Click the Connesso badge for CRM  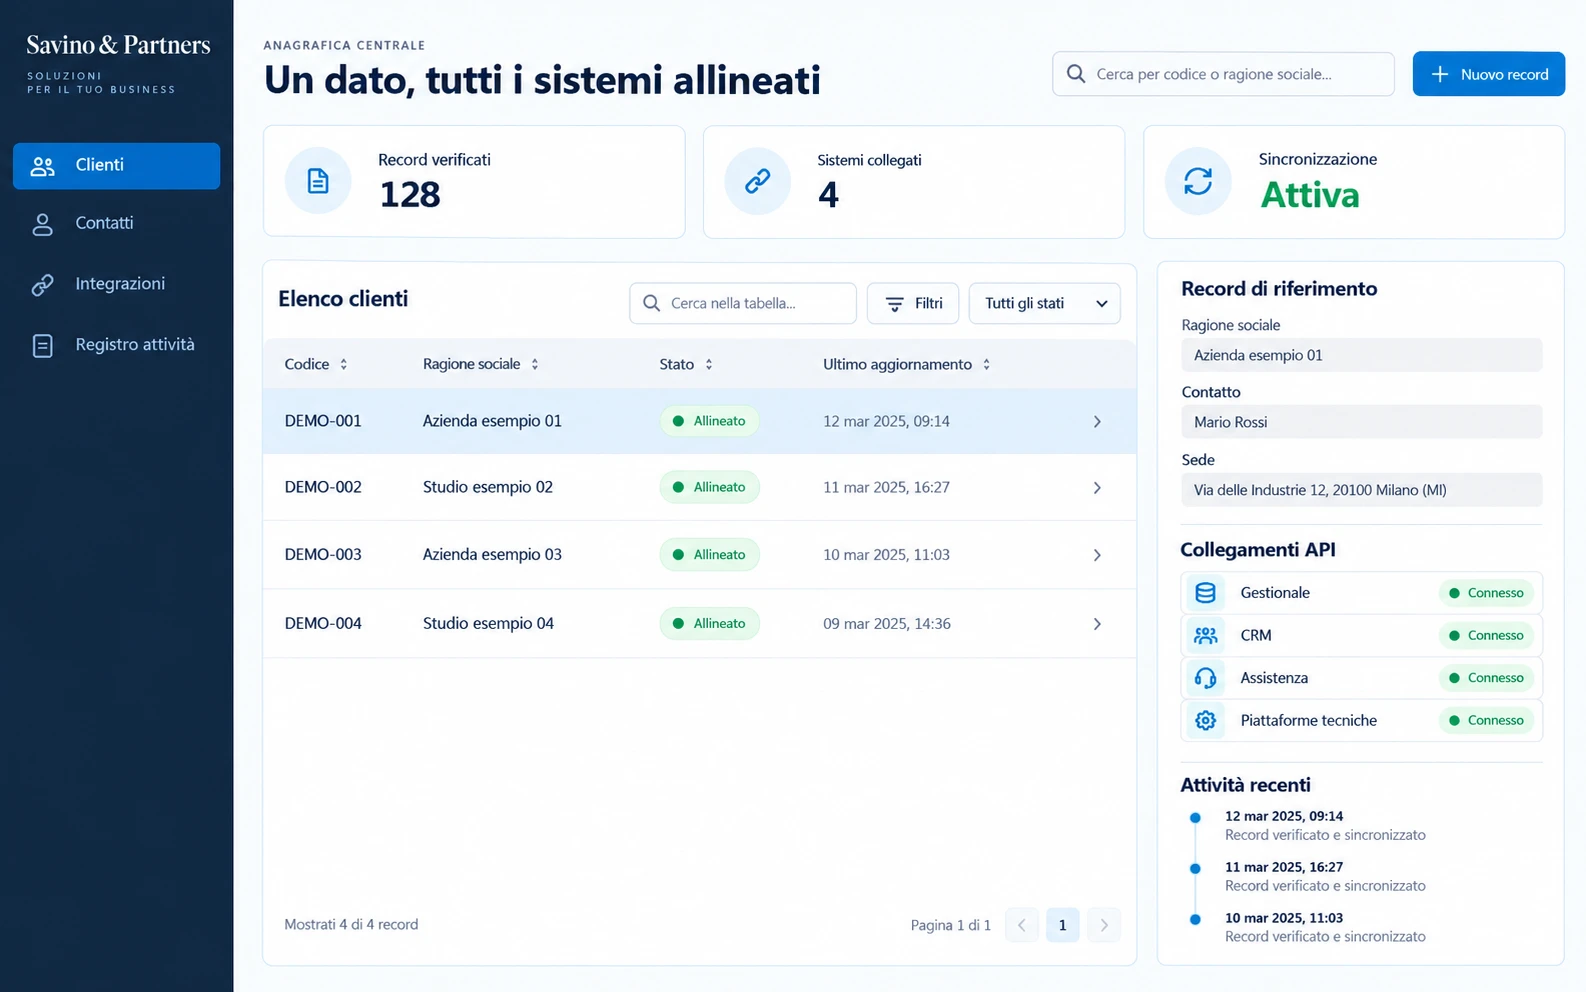click(1486, 635)
